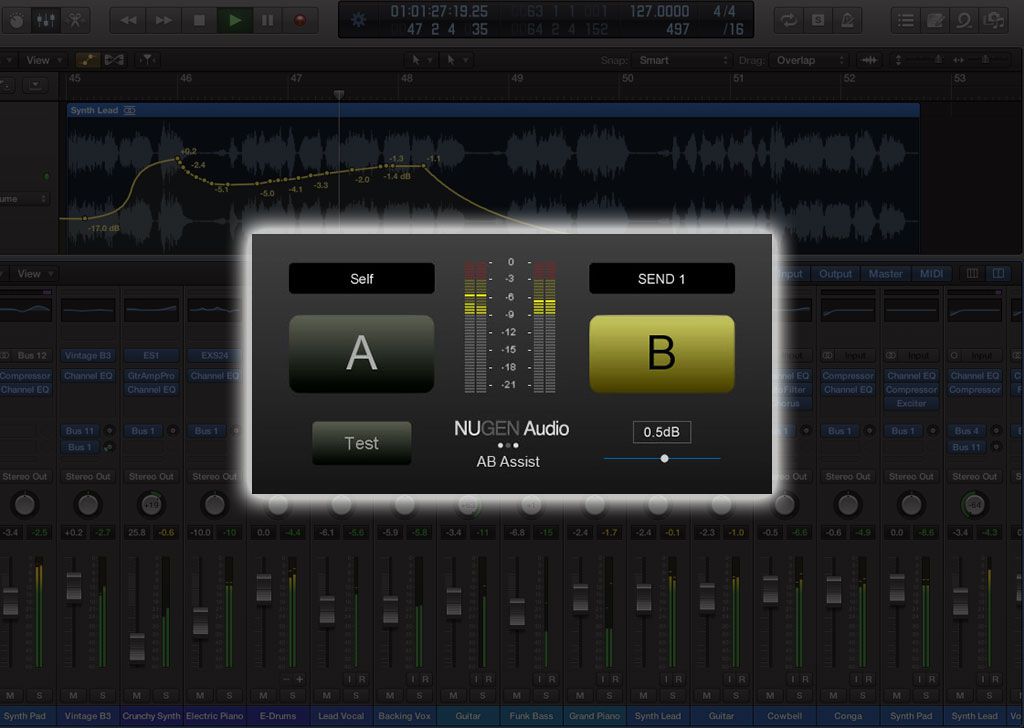
Task: Pause playback with the Pause button
Action: 268,20
